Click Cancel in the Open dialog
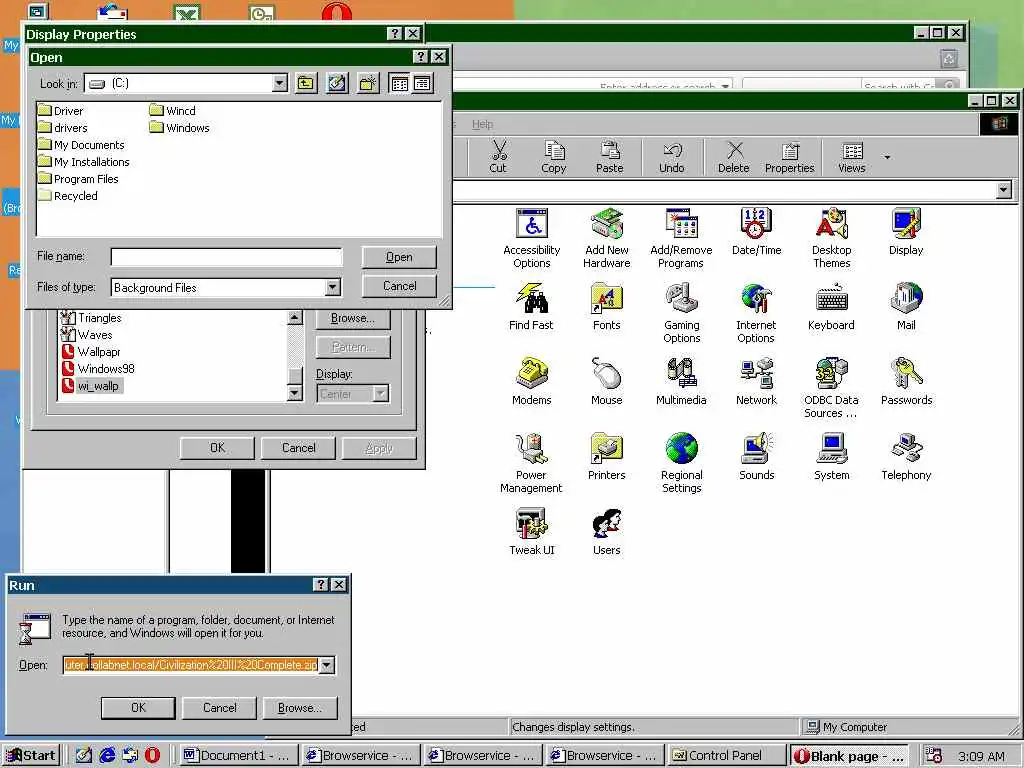Screen dimensions: 1024x768 [x=399, y=286]
